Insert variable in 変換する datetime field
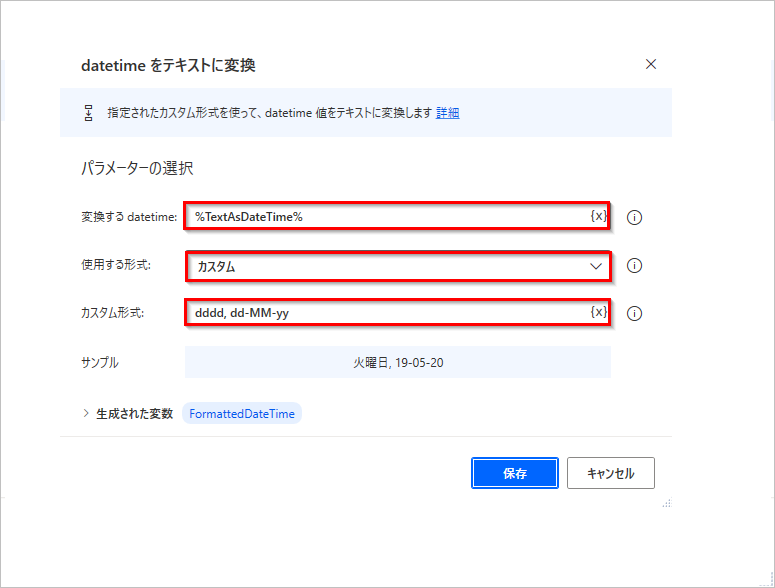 coord(598,216)
